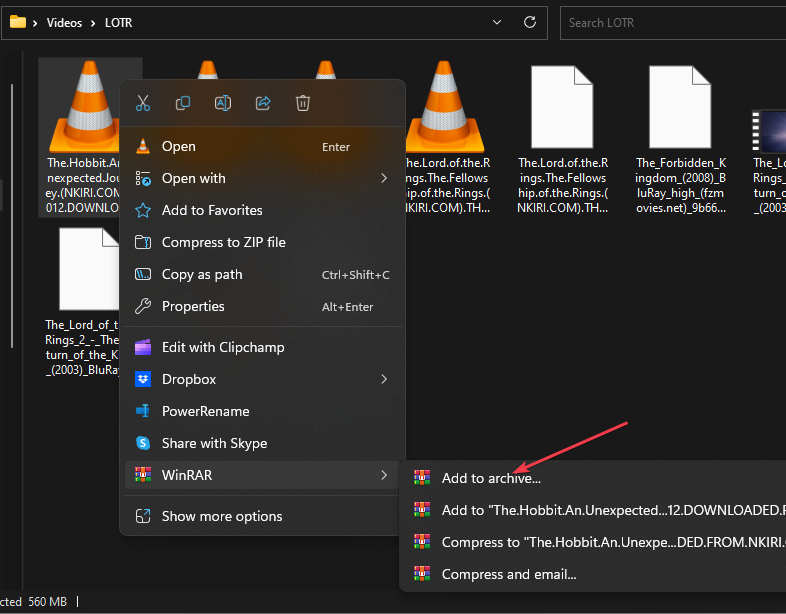This screenshot has height=614, width=786.
Task: Choose Show more options
Action: pyautogui.click(x=262, y=516)
